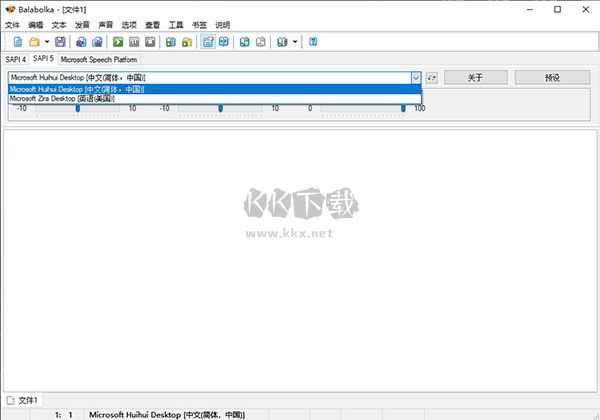Click the yellow and green folder icon
This screenshot has height=420, width=600.
pyautogui.click(x=187, y=42)
